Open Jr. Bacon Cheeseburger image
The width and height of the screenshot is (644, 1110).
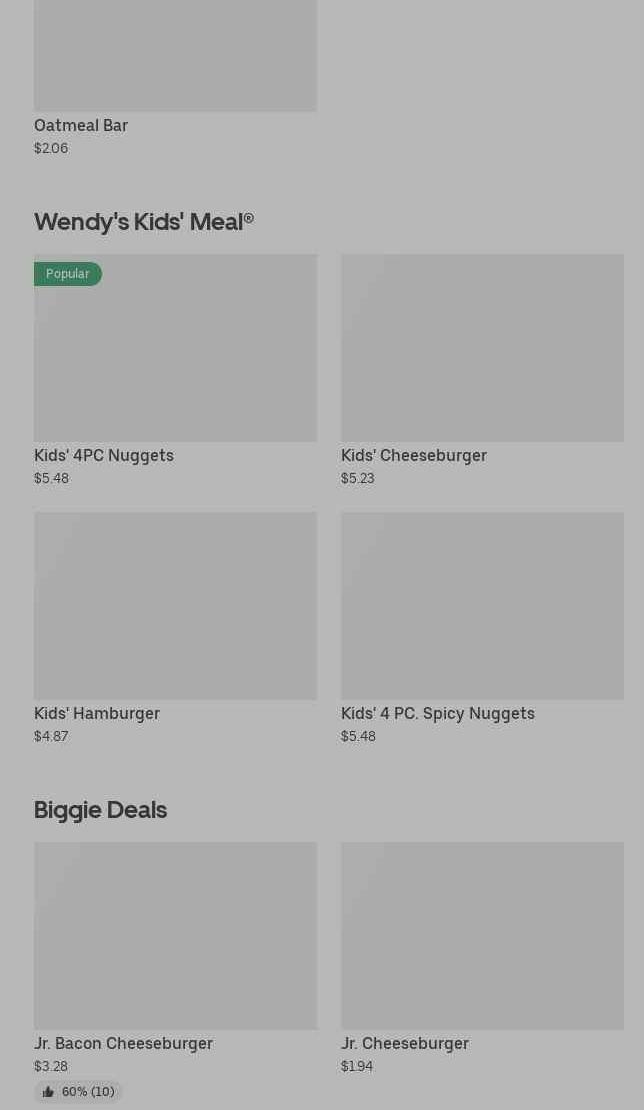[x=176, y=936]
